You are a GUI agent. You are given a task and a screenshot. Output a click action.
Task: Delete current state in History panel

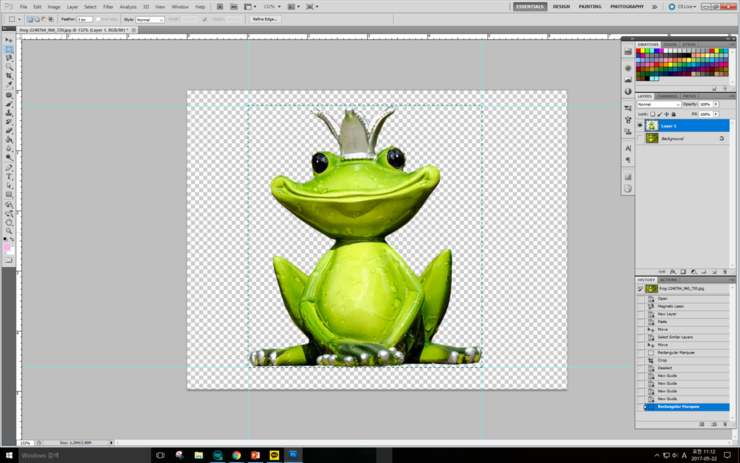coord(725,424)
